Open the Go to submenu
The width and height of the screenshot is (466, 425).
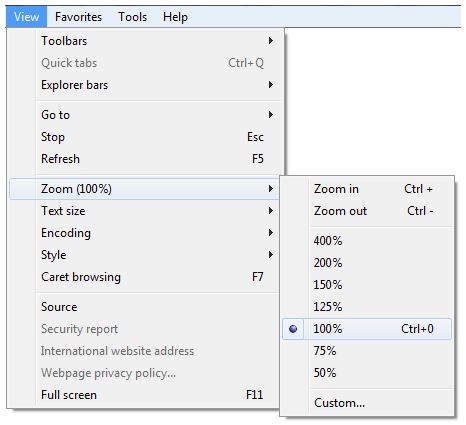pyautogui.click(x=144, y=115)
